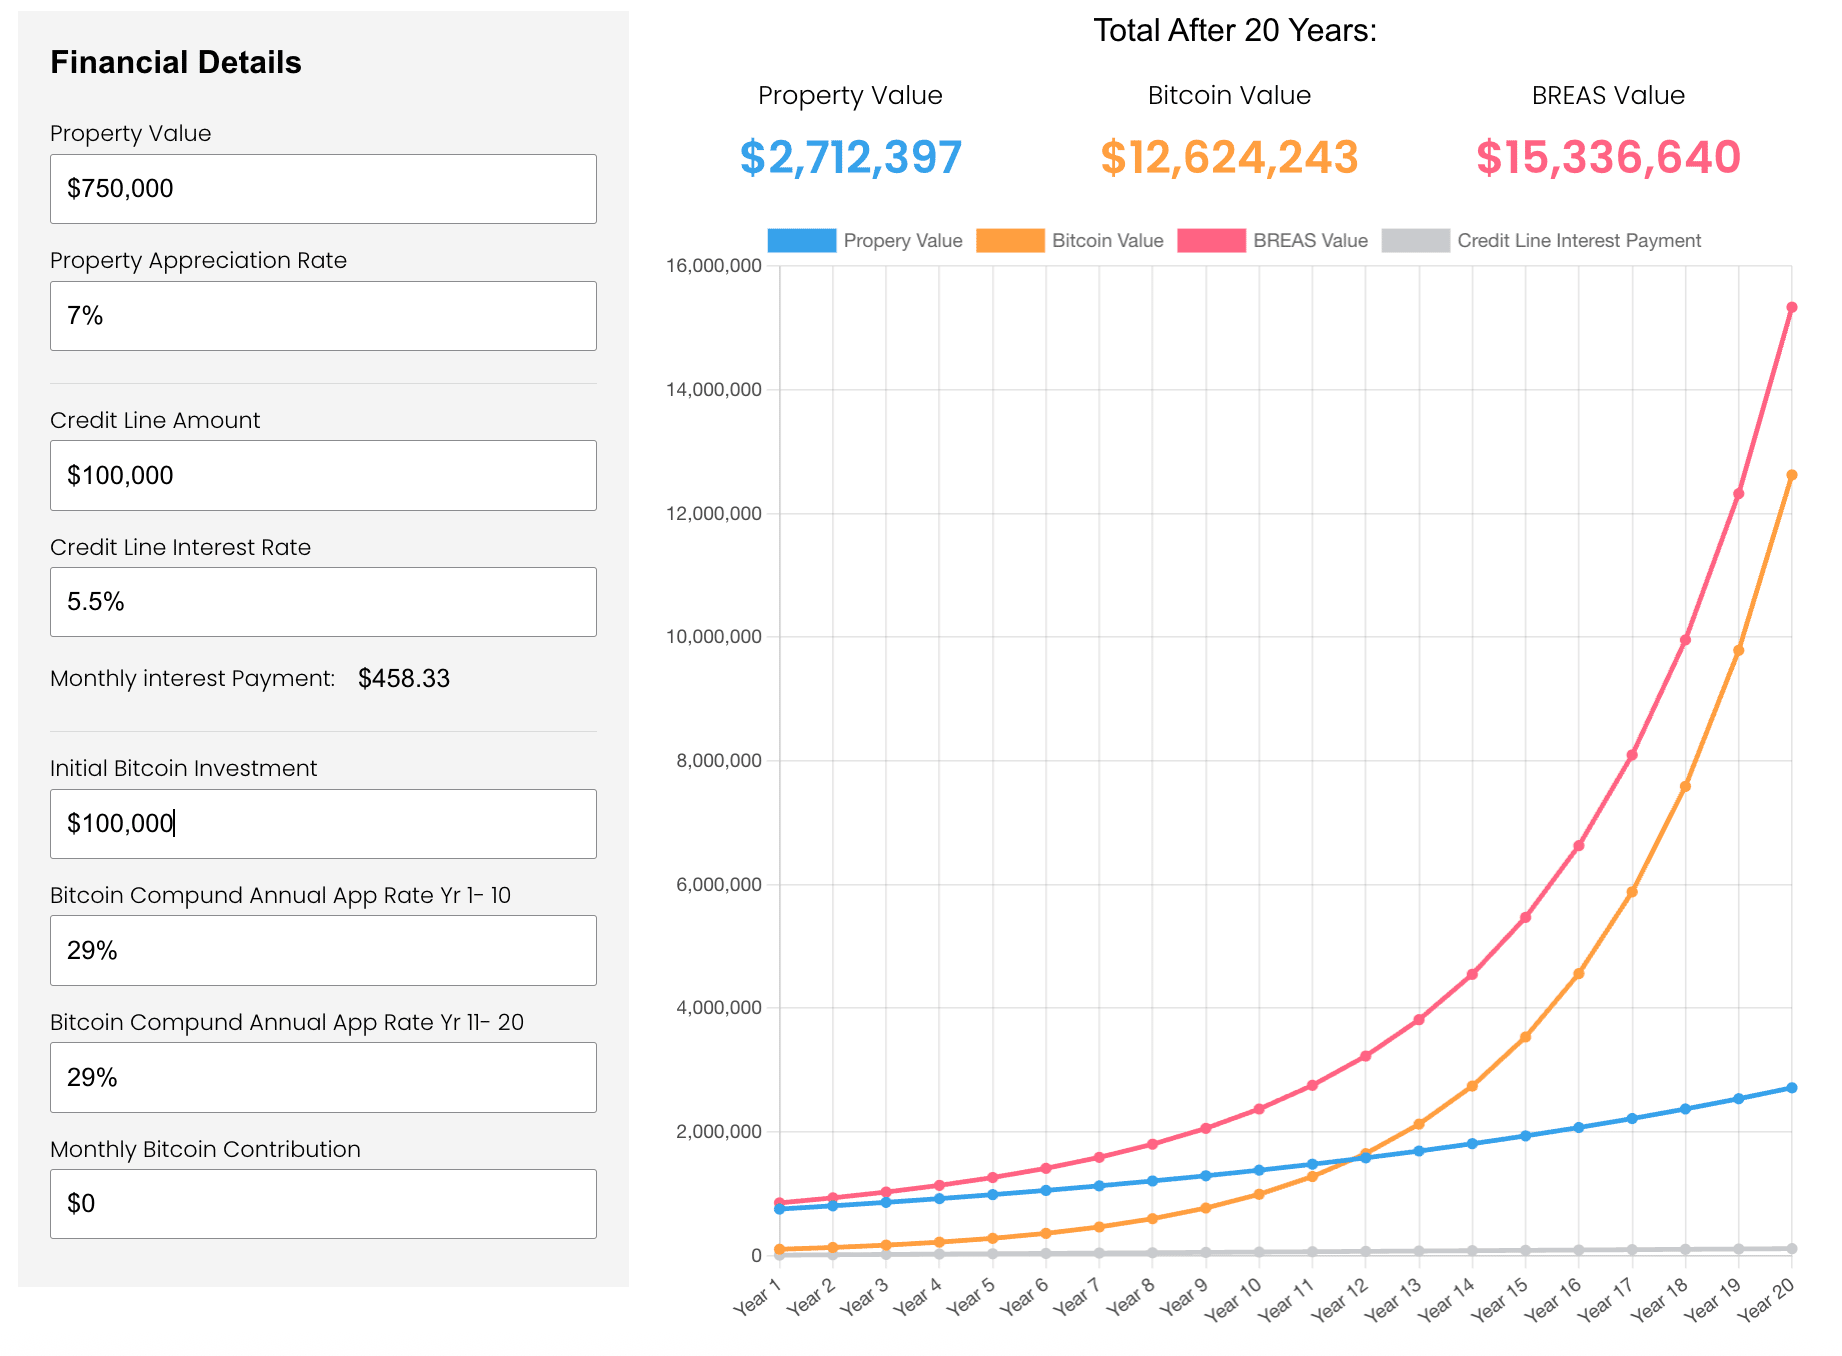1842x1356 pixels.
Task: Focus the Property Appreciation Rate field
Action: pos(323,316)
